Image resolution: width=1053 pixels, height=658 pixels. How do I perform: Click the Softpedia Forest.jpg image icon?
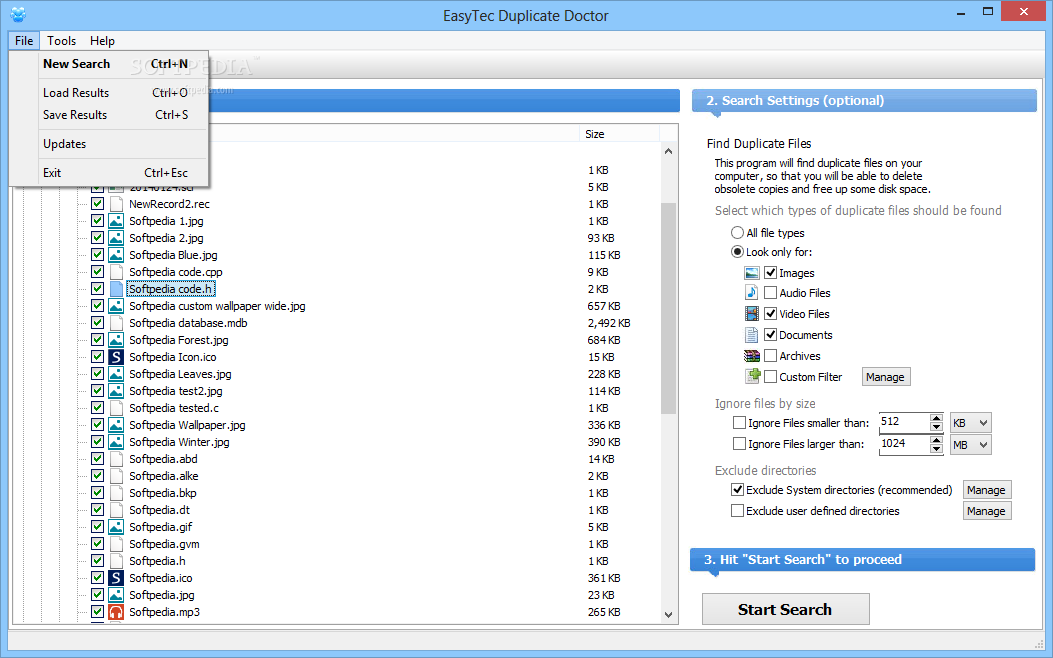point(116,340)
